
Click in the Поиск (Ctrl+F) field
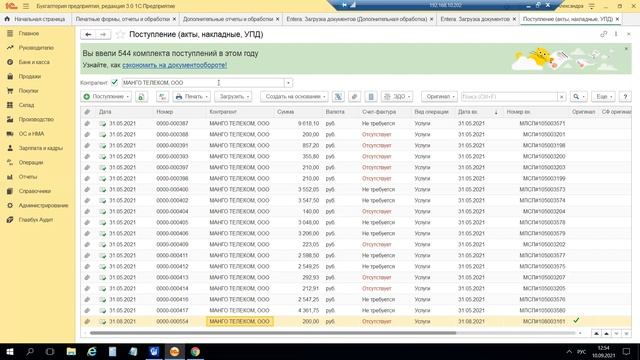pos(509,97)
